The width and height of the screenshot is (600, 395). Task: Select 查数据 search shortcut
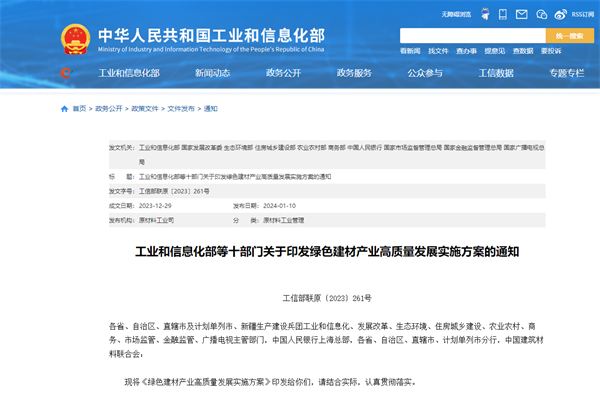(x=523, y=51)
